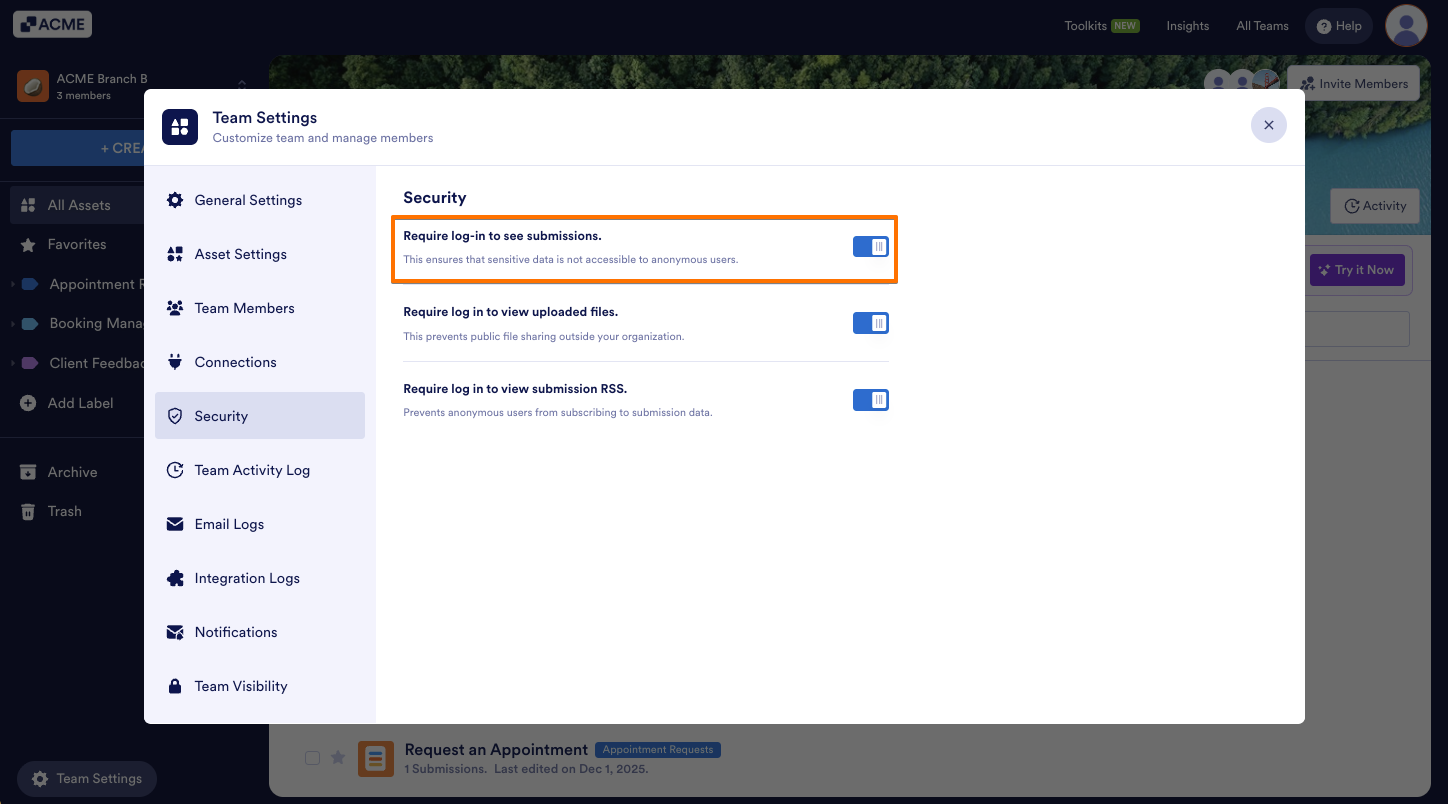Image resolution: width=1448 pixels, height=804 pixels.
Task: Toggle Require log-in to see submissions
Action: 871,246
